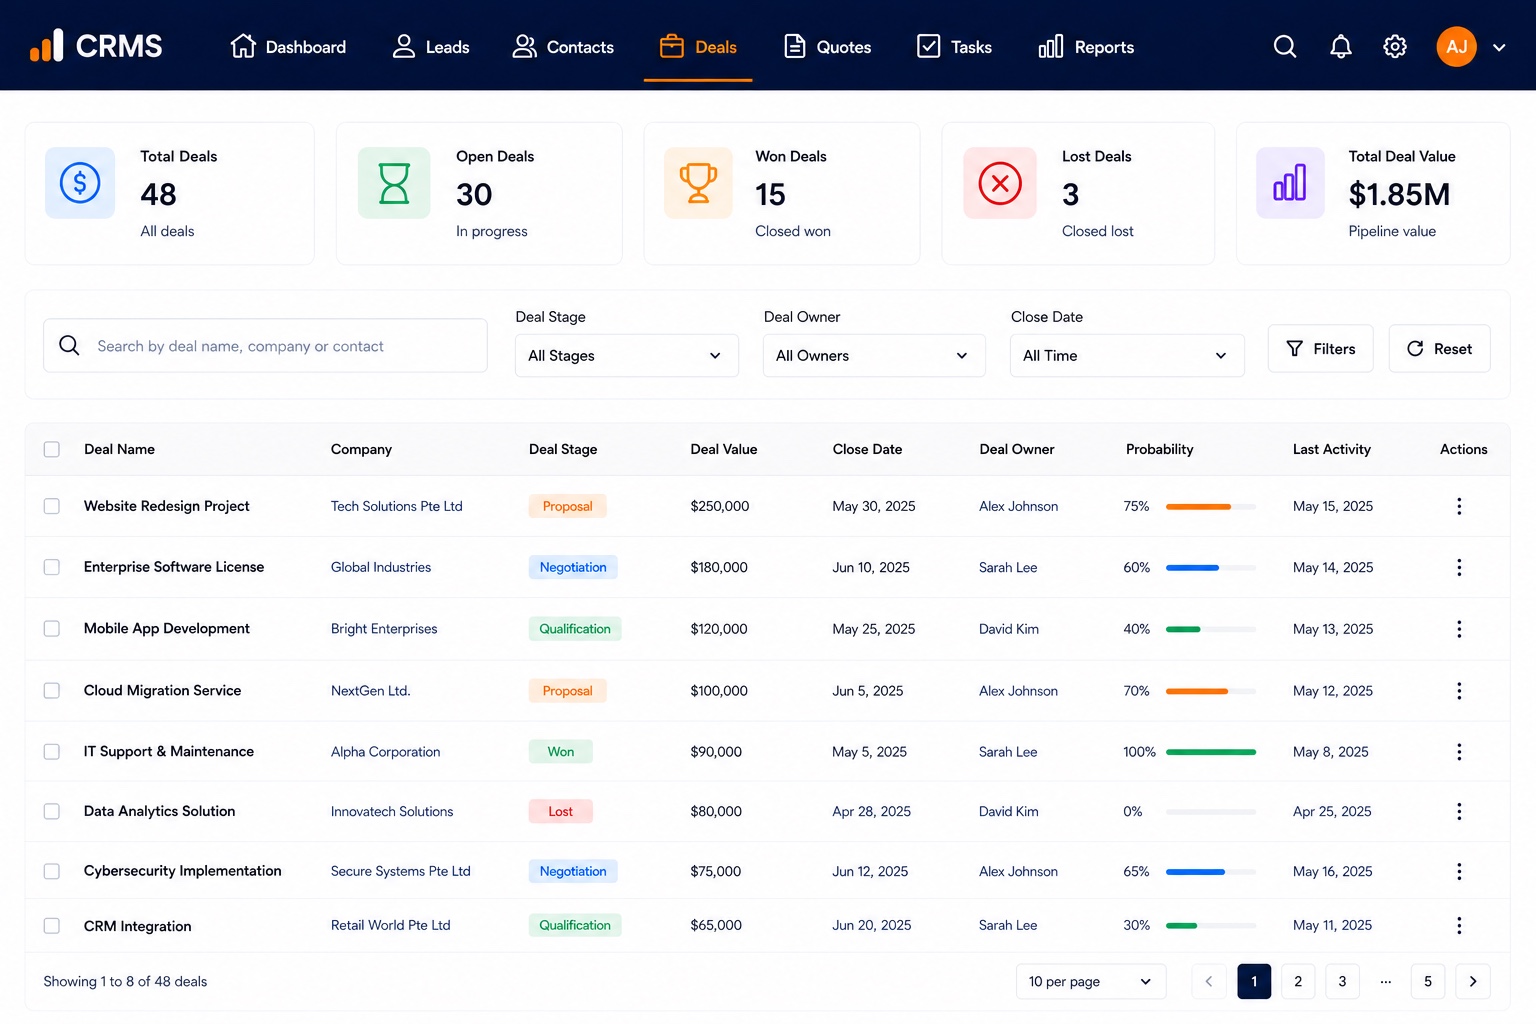Viewport: 1536px width, 1024px height.
Task: Click the Filters button
Action: point(1321,349)
